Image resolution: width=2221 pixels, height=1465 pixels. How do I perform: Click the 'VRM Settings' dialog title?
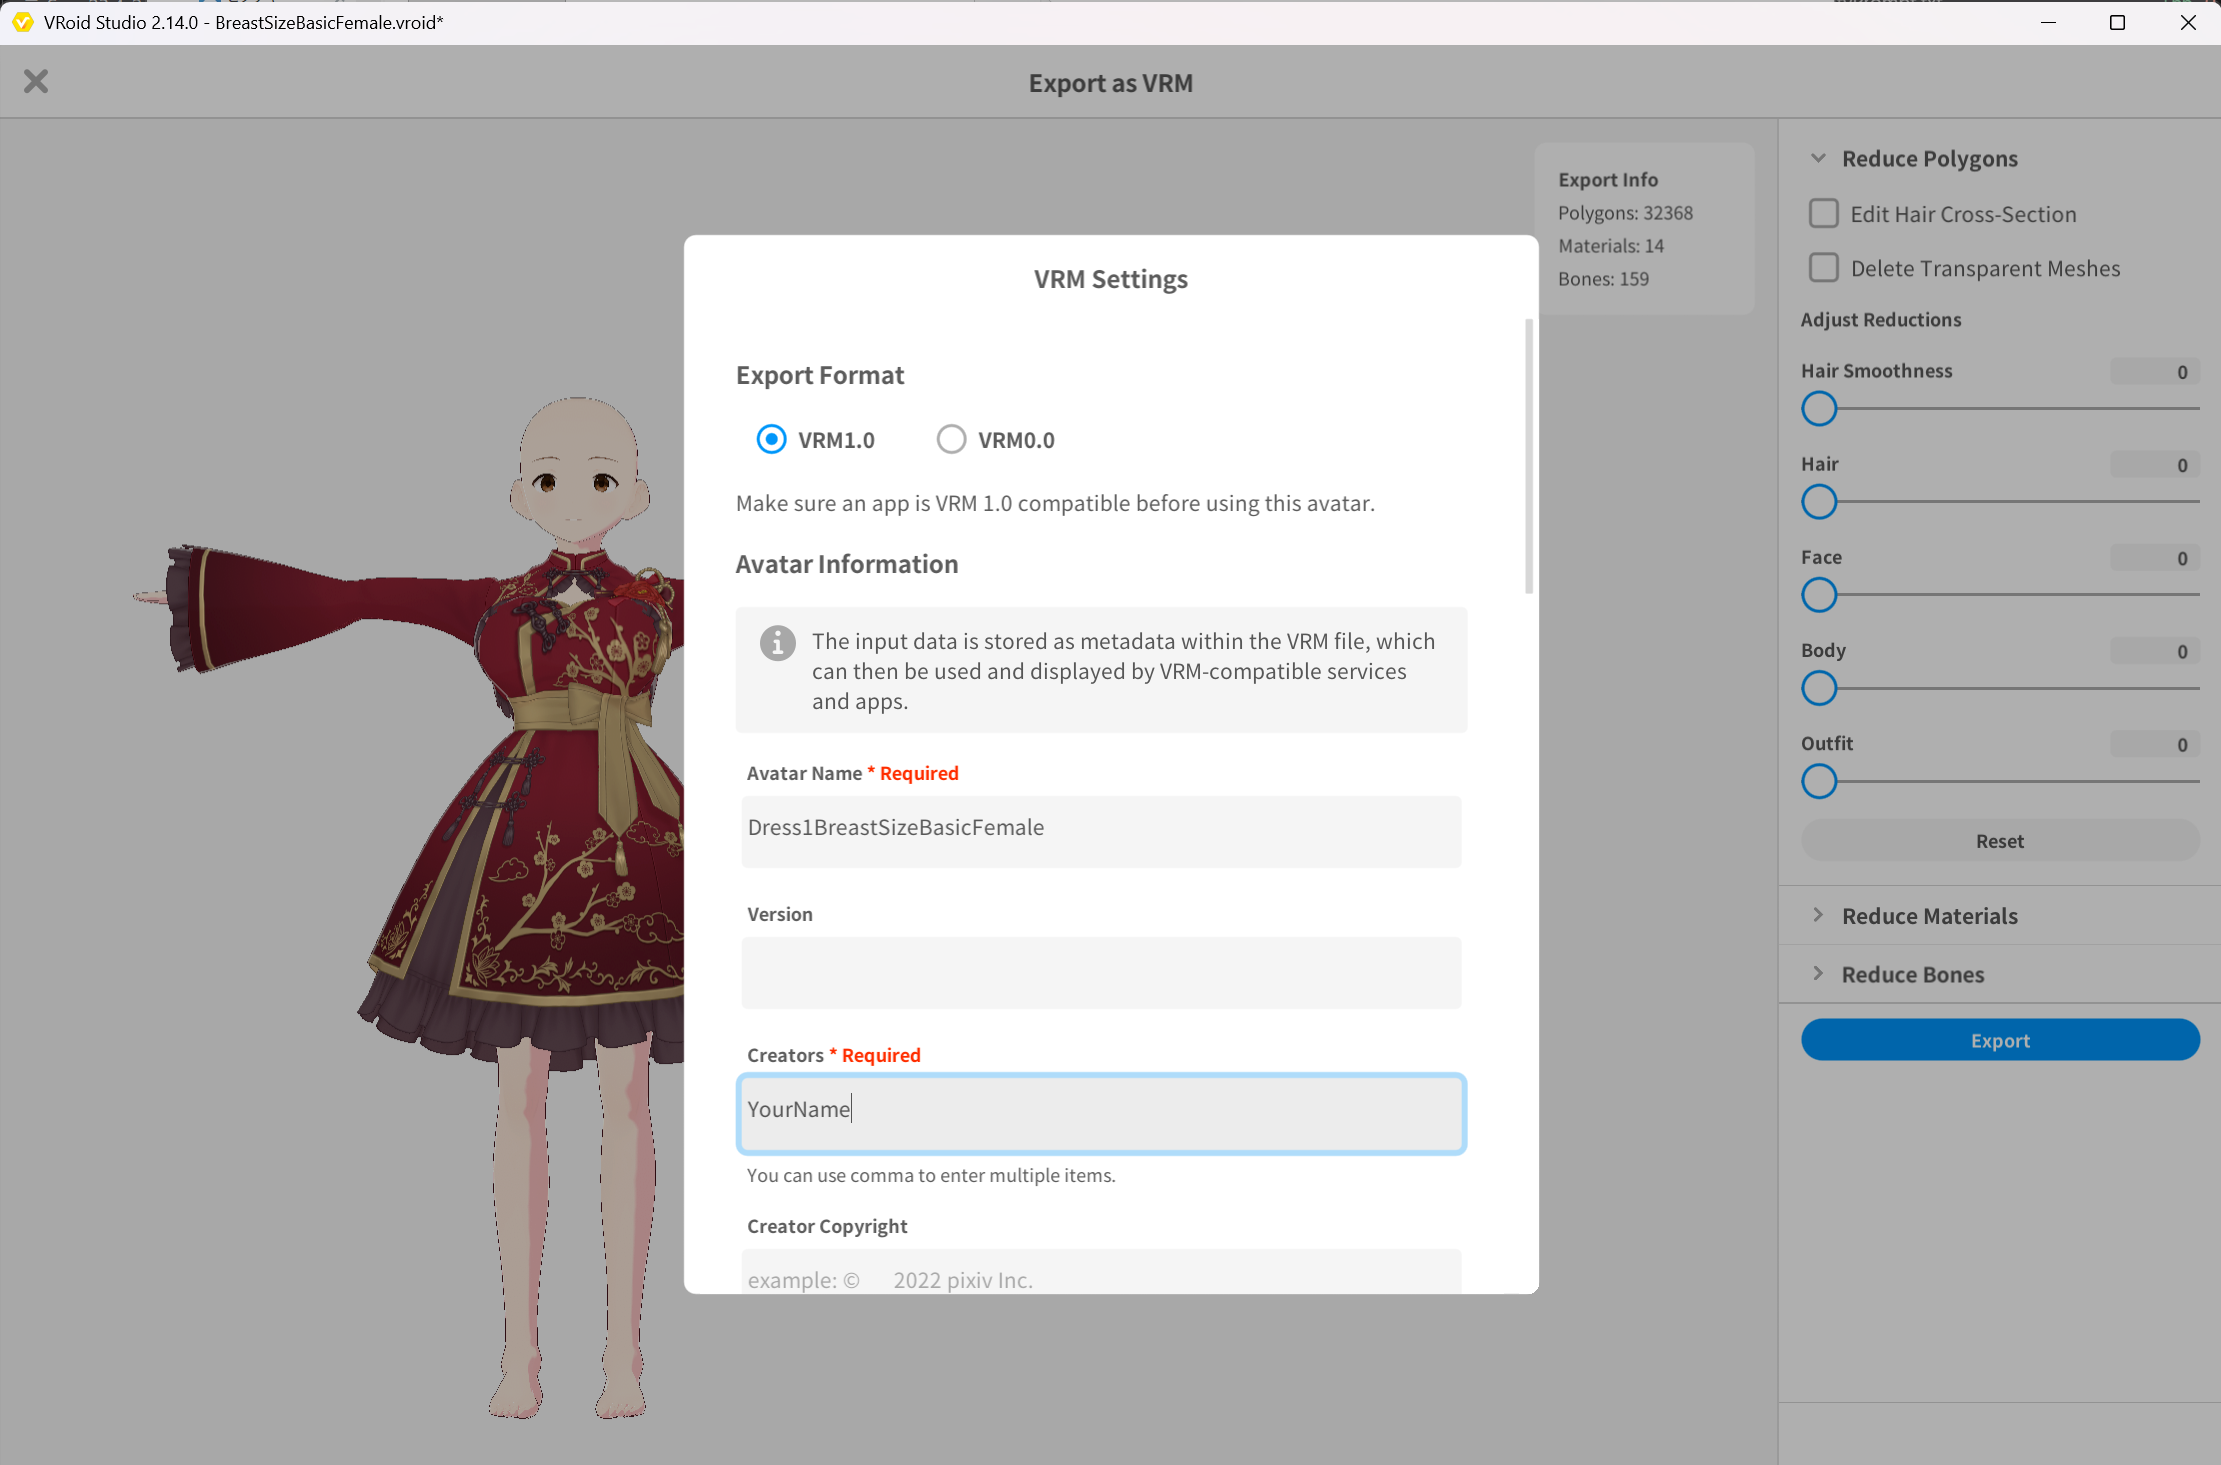point(1110,279)
